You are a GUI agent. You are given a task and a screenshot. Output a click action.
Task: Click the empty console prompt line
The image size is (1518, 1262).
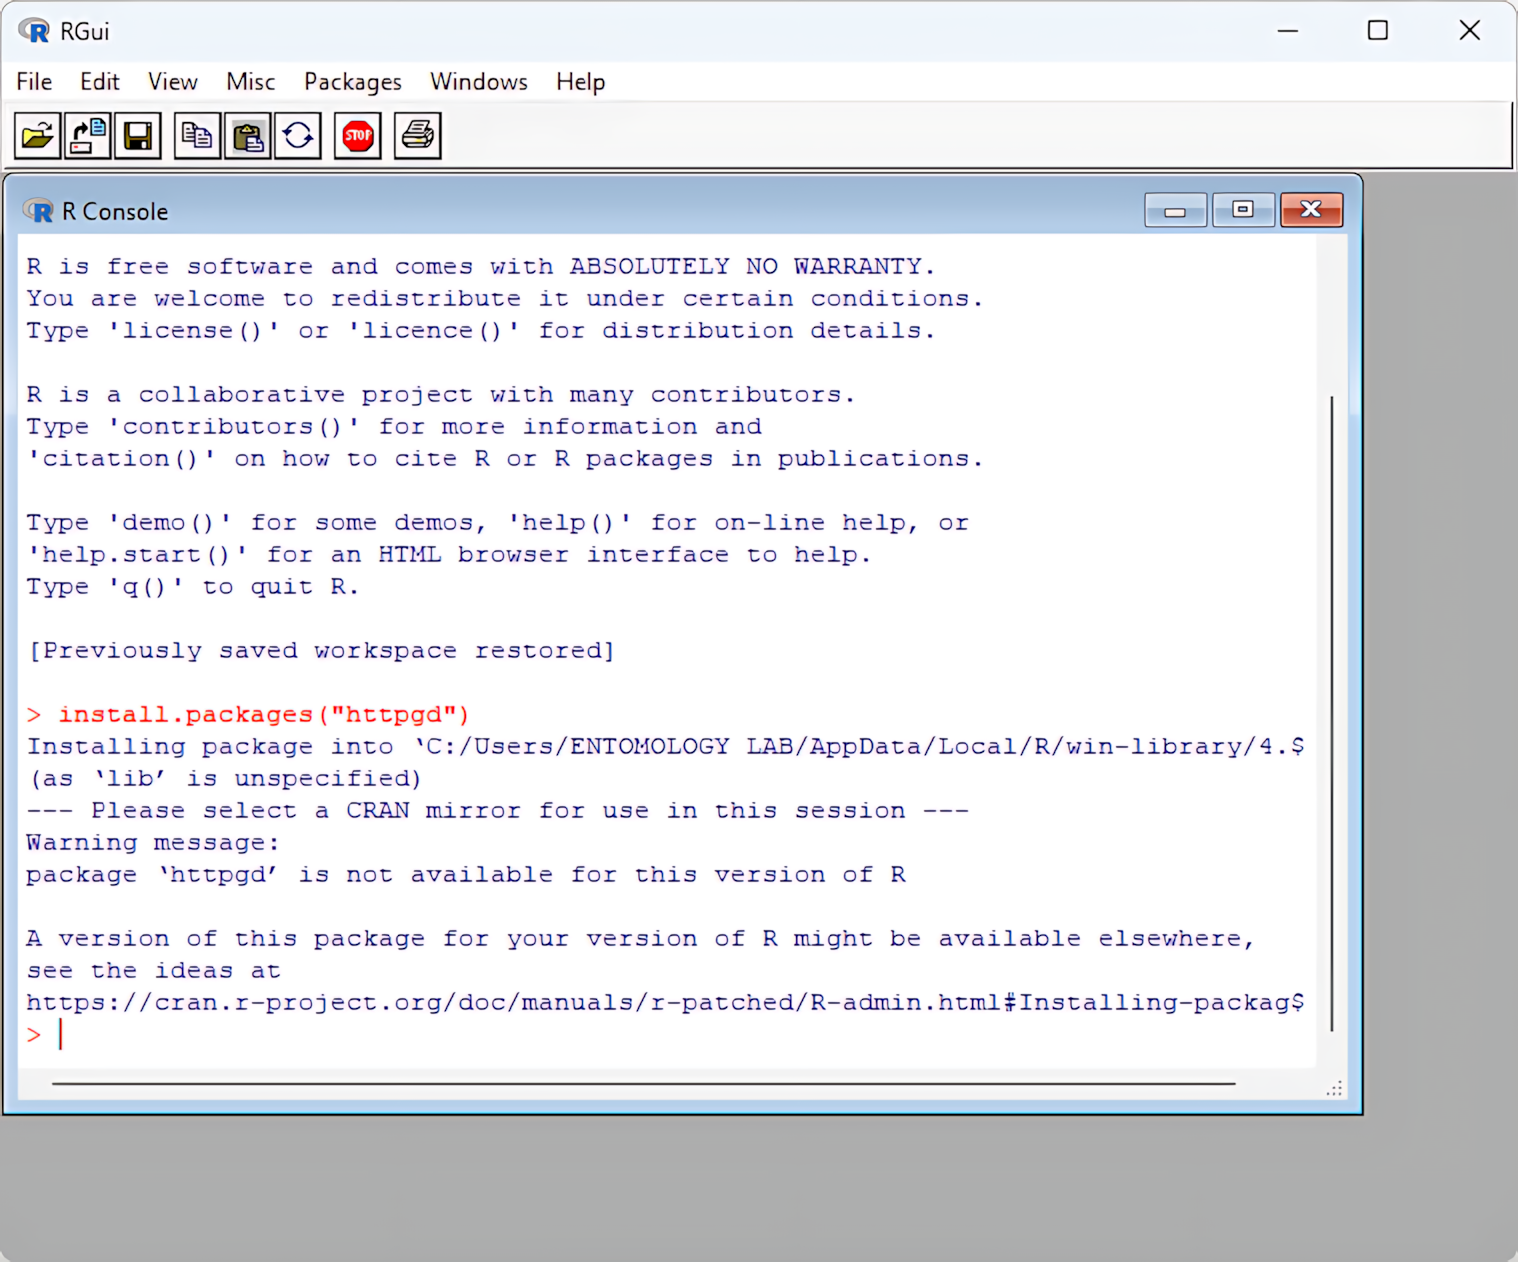(x=600, y=1035)
